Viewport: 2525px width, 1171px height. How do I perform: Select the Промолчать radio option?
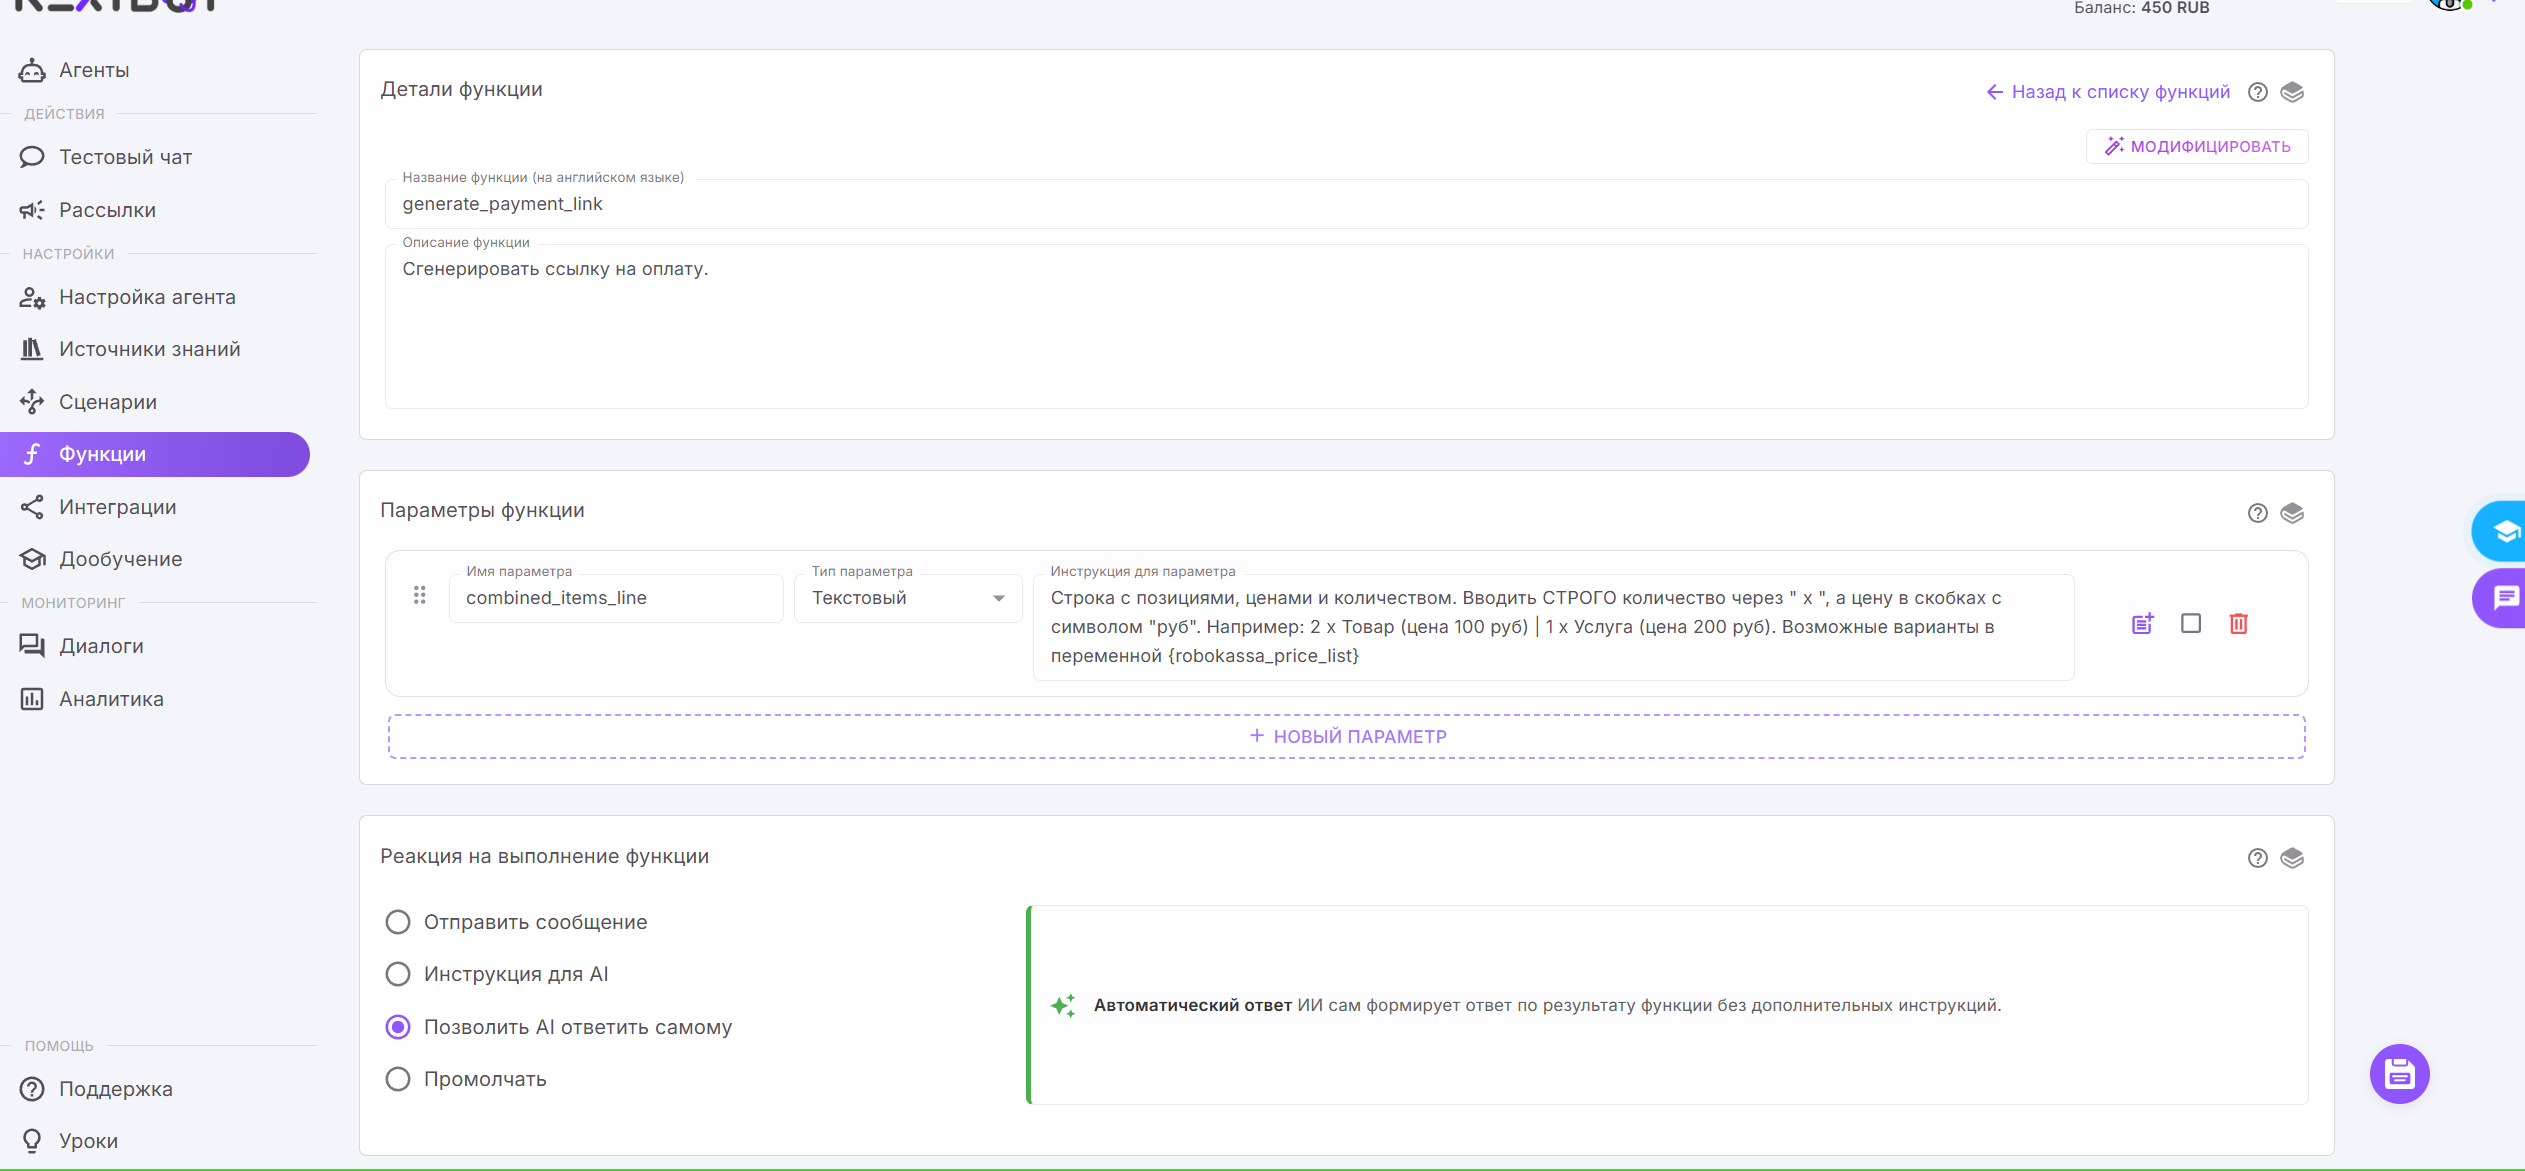point(398,1079)
